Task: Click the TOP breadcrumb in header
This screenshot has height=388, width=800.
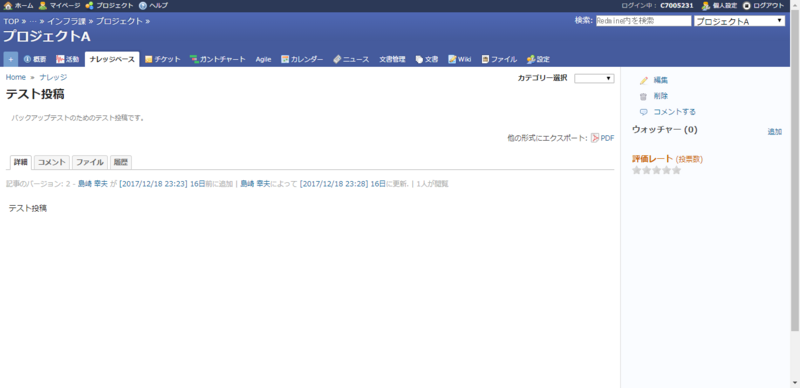Action: point(11,21)
